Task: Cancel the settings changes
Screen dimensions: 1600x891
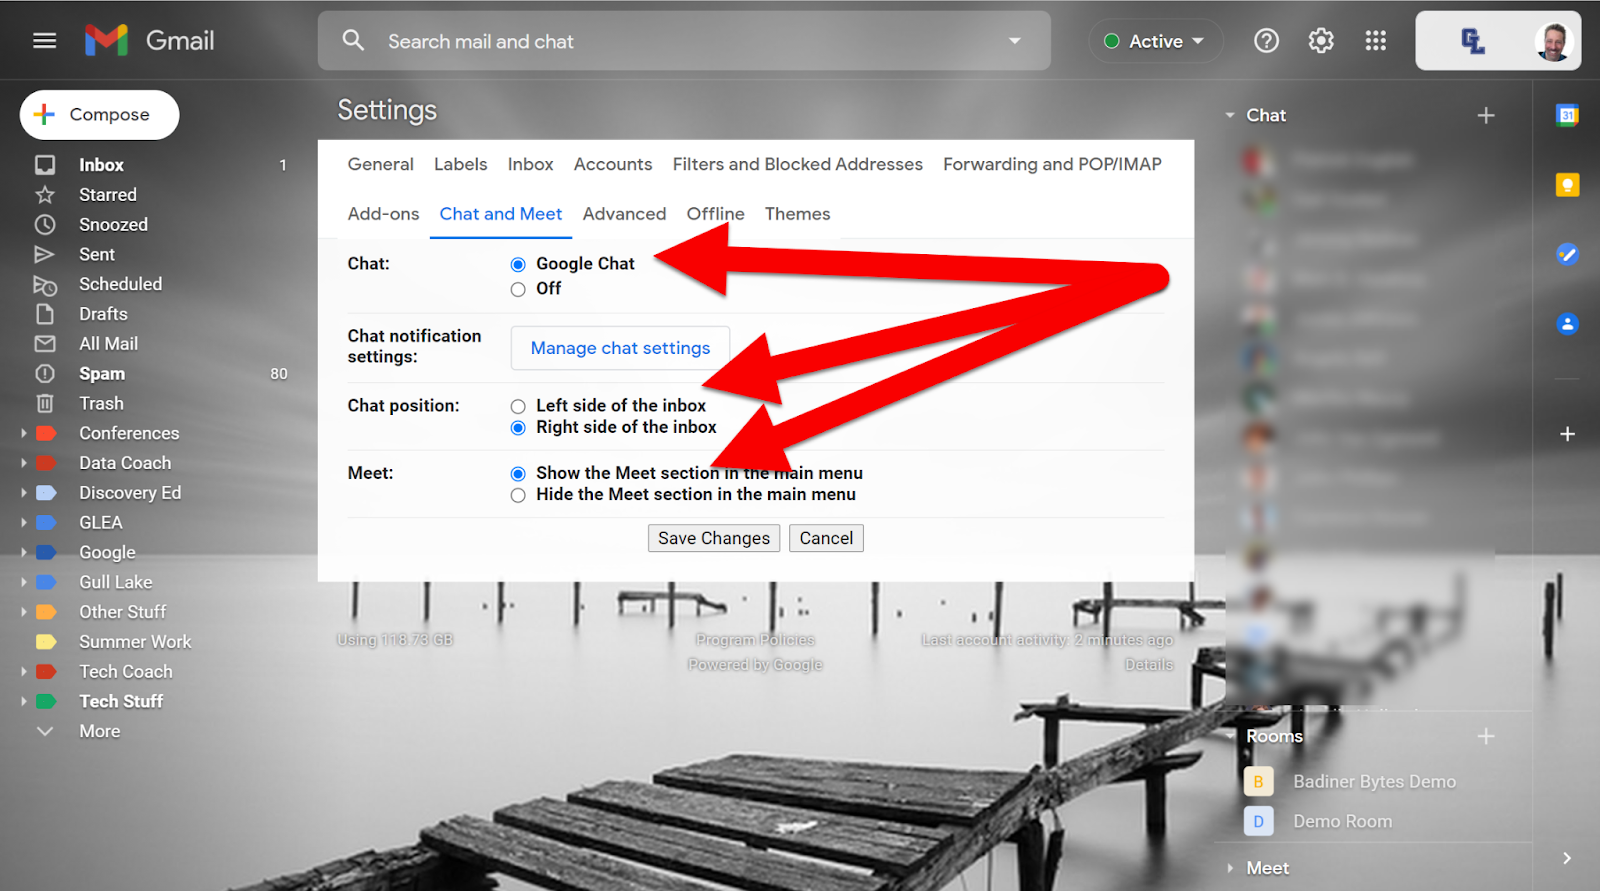Action: (826, 539)
